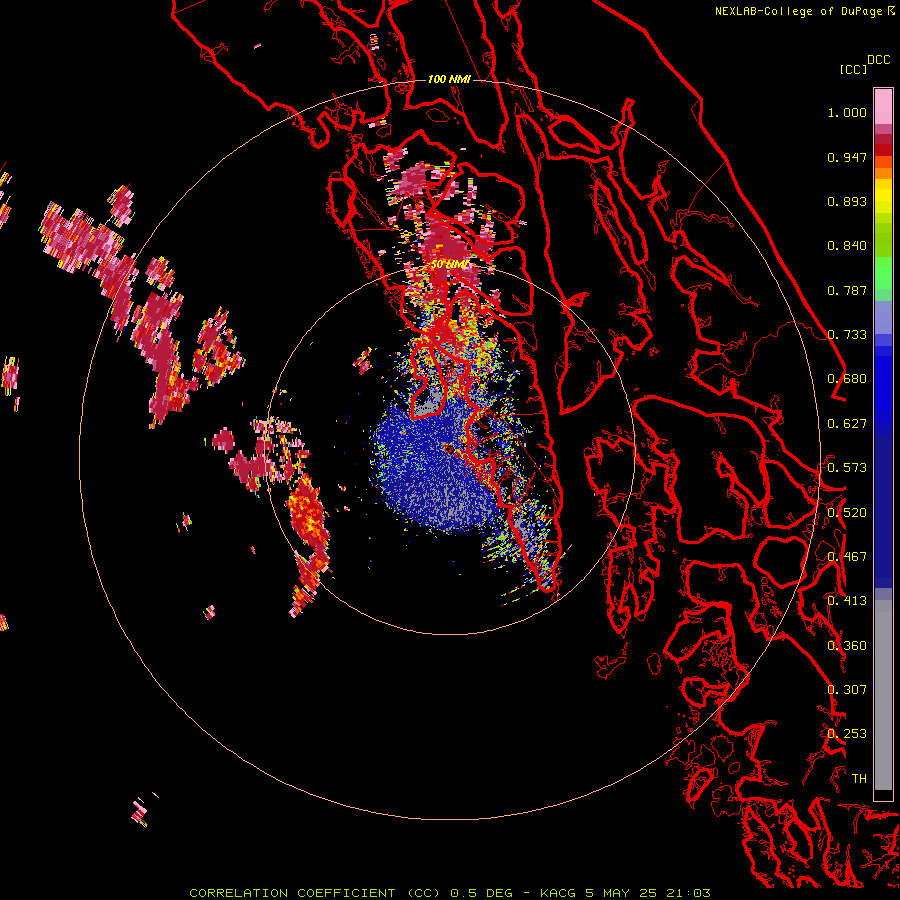Image resolution: width=900 pixels, height=900 pixels.
Task: Click the TH threshold label
Action: [x=859, y=779]
